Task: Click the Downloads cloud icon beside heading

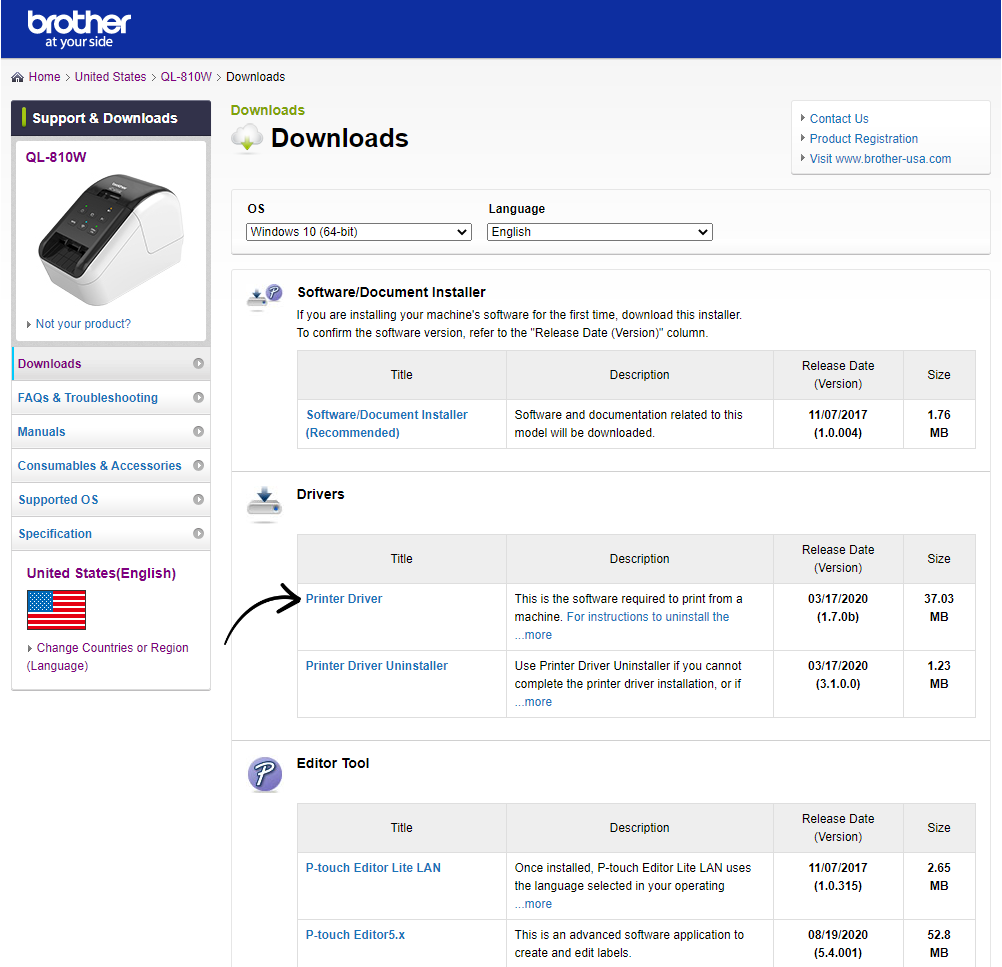Action: [x=247, y=138]
